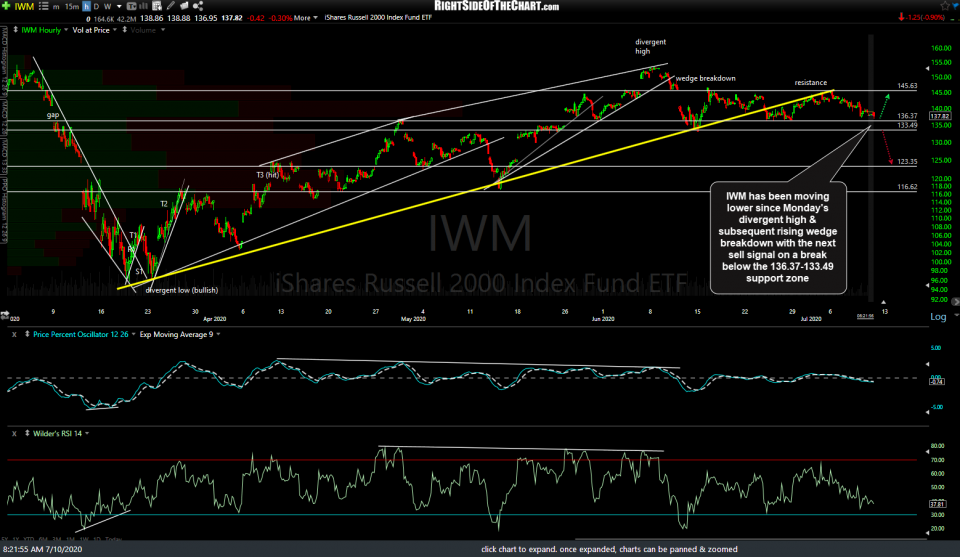This screenshot has height=557, width=960.
Task: Select the pencil drawing tool
Action: point(171,6)
